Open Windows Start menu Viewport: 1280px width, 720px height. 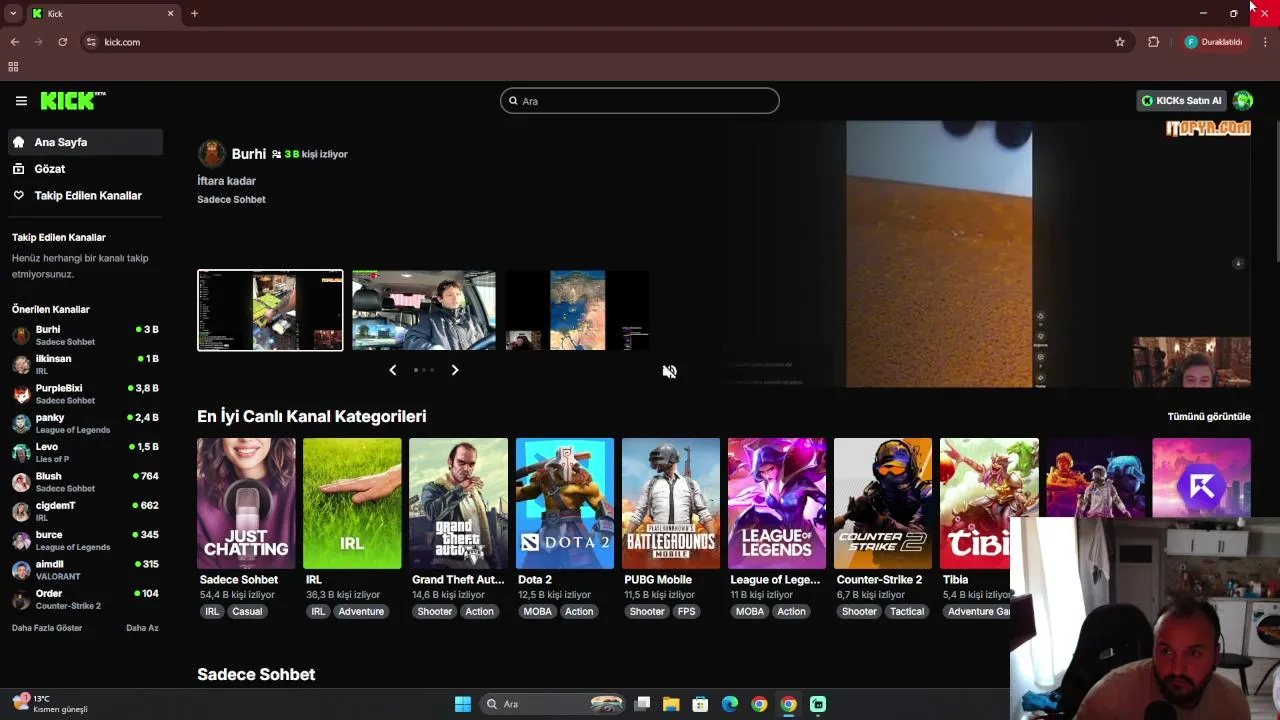tap(463, 704)
